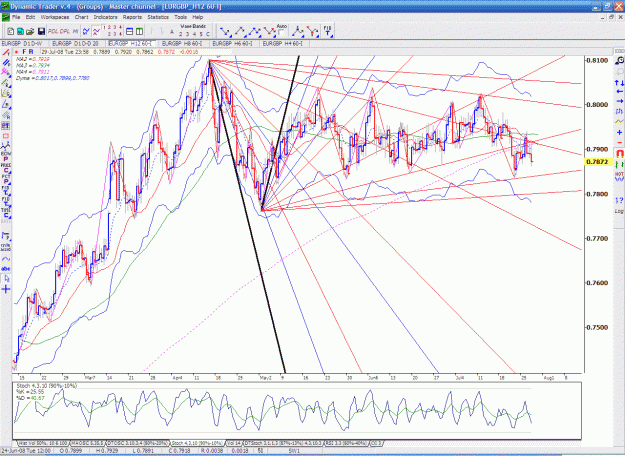Image resolution: width=625 pixels, height=456 pixels.
Task: Click the blue question mark icon
Action: (x=619, y=200)
